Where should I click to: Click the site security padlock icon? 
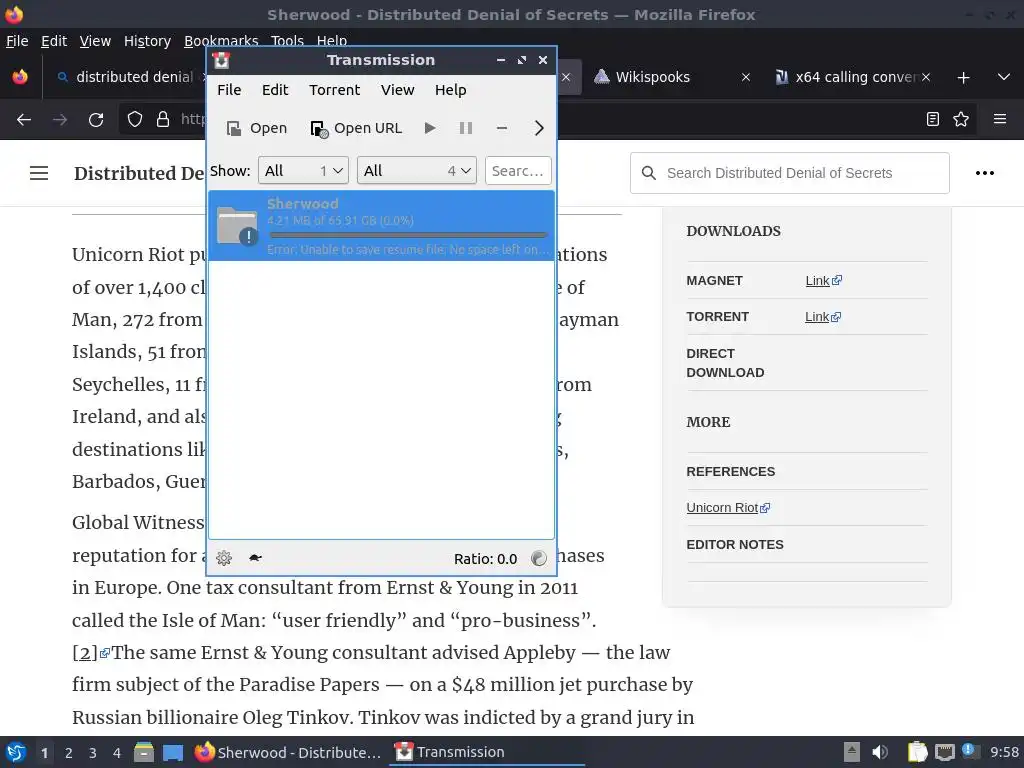click(x=163, y=119)
